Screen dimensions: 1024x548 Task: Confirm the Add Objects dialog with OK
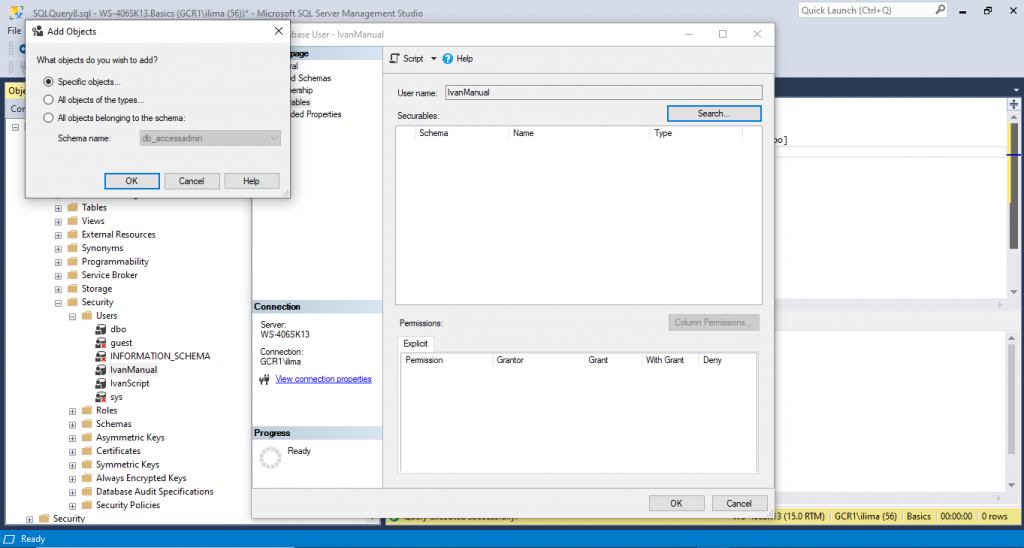131,181
